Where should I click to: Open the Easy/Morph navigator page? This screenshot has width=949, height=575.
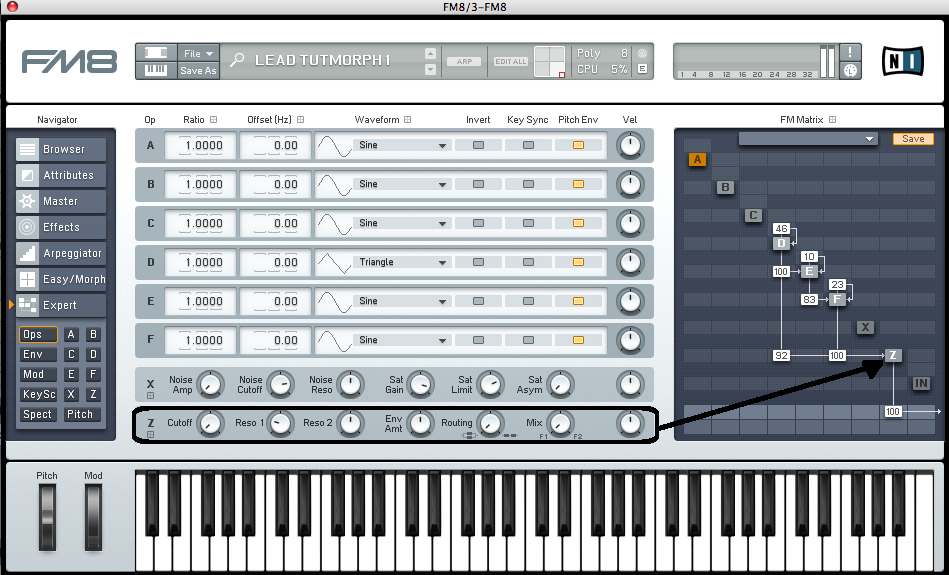tap(61, 279)
